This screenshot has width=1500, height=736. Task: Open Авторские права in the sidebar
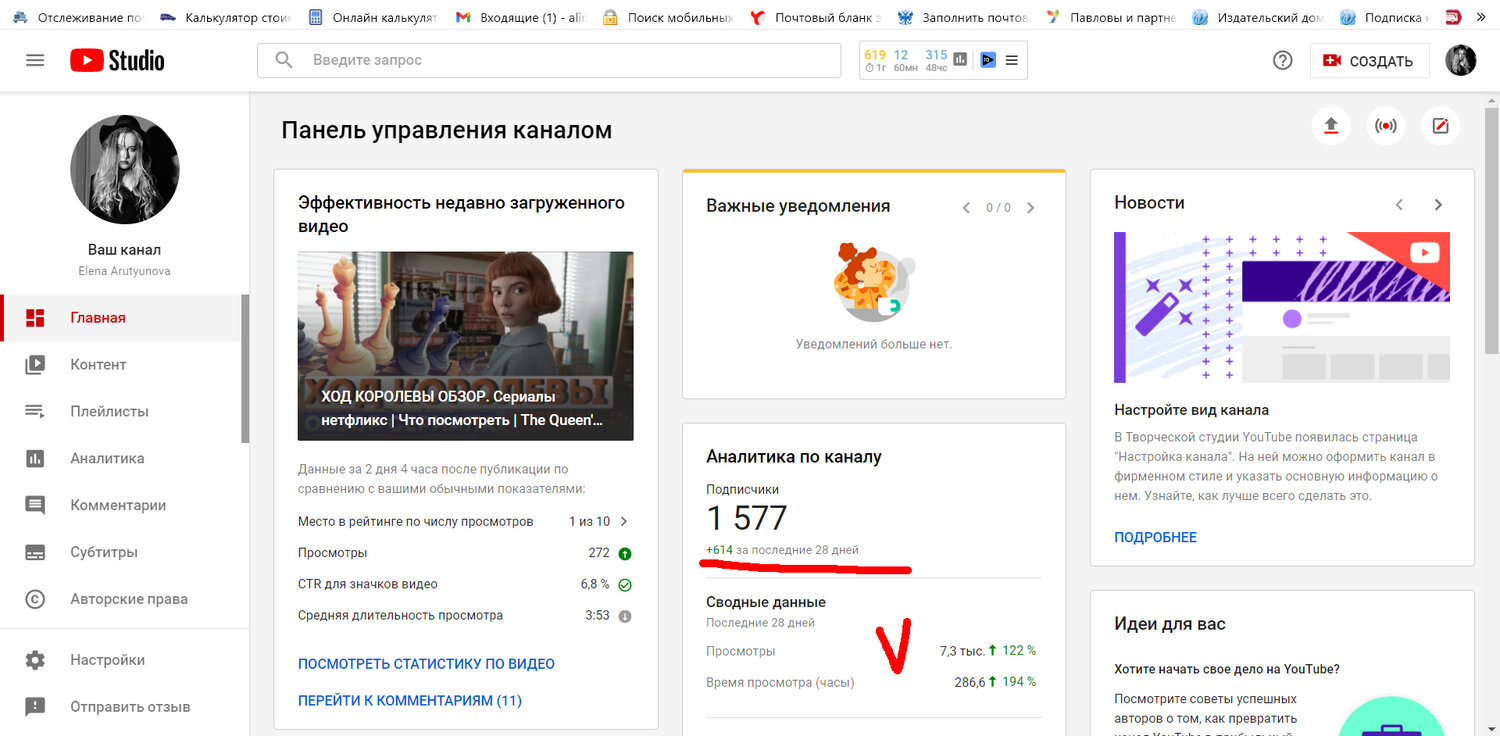[x=121, y=600]
